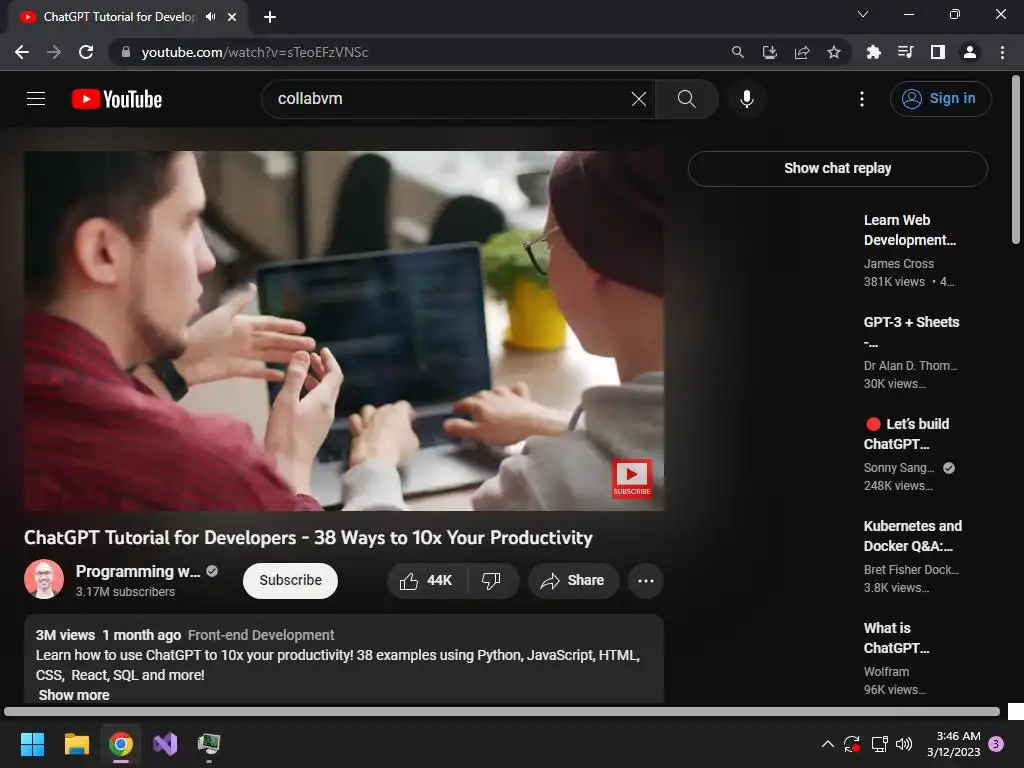
Task: Mute tab via speaker icon
Action: pos(210,17)
